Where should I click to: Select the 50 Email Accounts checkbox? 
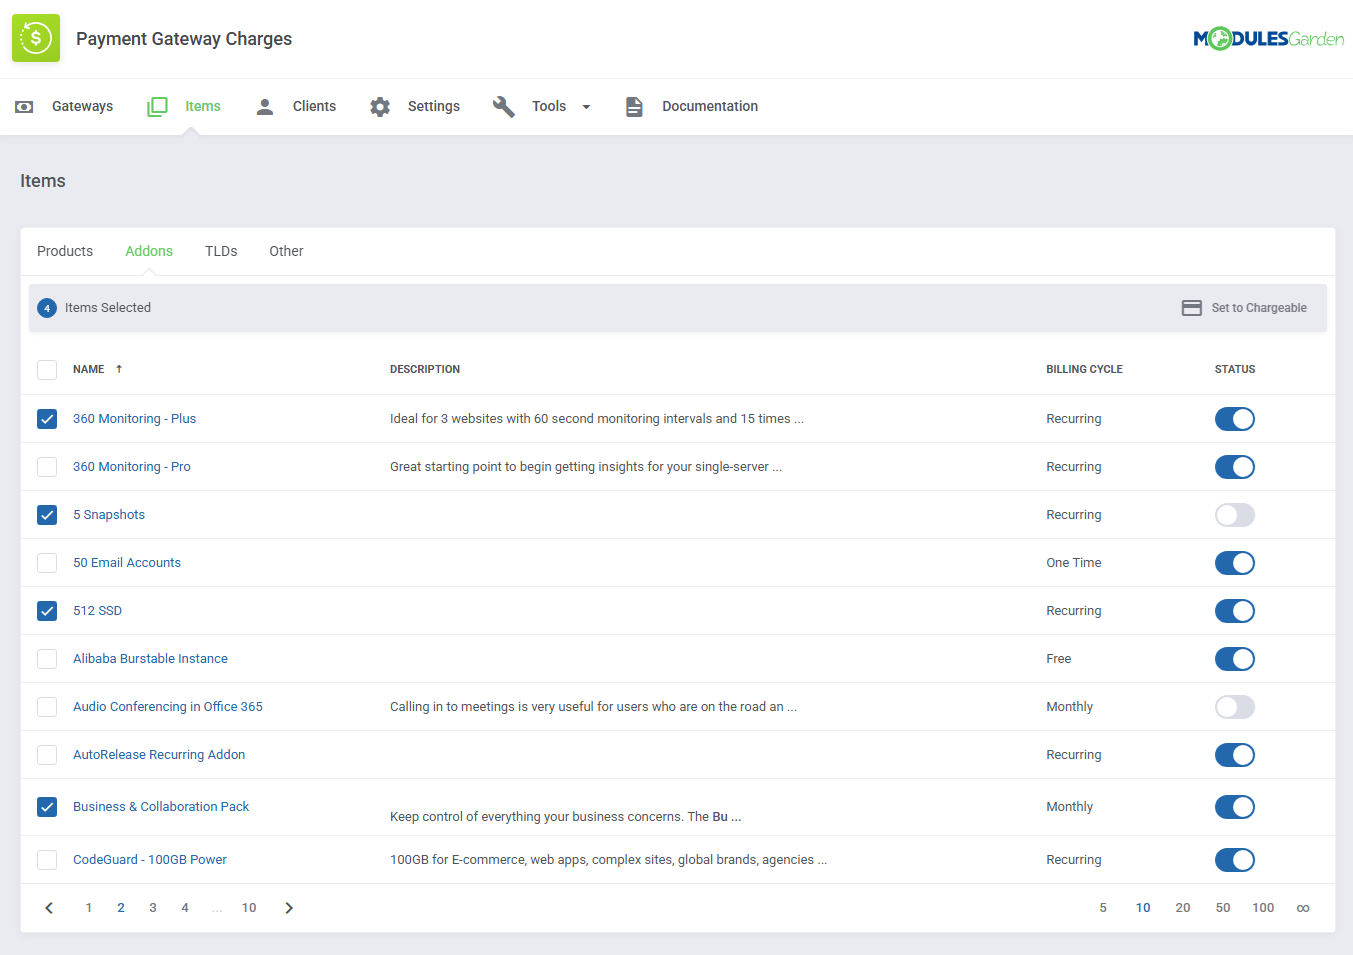47,563
